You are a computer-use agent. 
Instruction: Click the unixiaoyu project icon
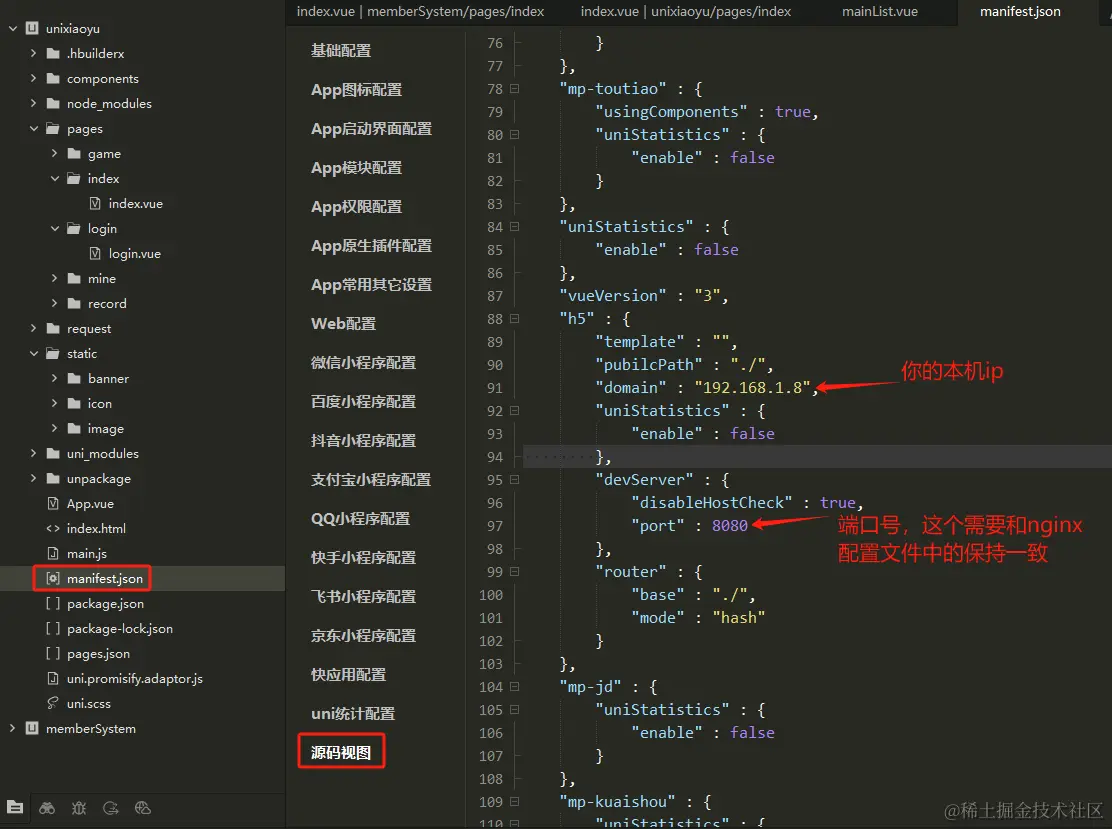(32, 28)
